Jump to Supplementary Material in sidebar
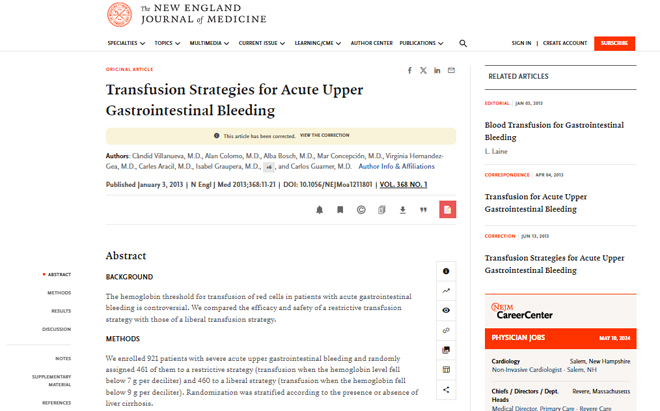The width and height of the screenshot is (660, 411). click(x=51, y=380)
